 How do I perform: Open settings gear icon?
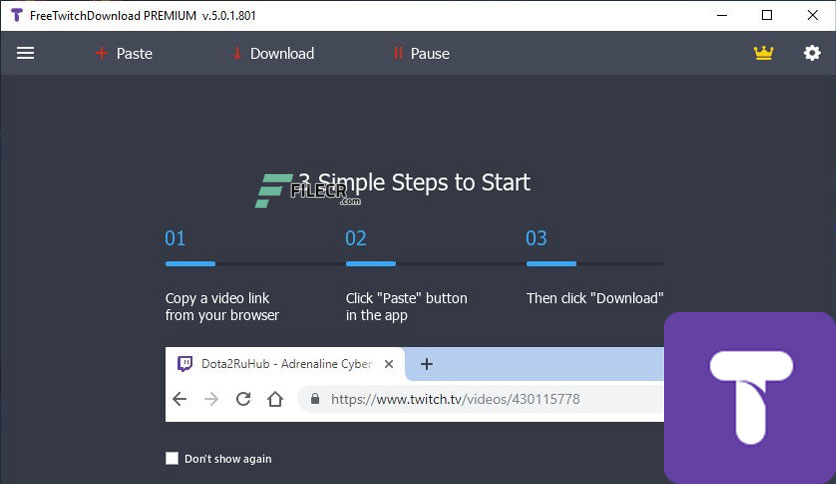(812, 53)
